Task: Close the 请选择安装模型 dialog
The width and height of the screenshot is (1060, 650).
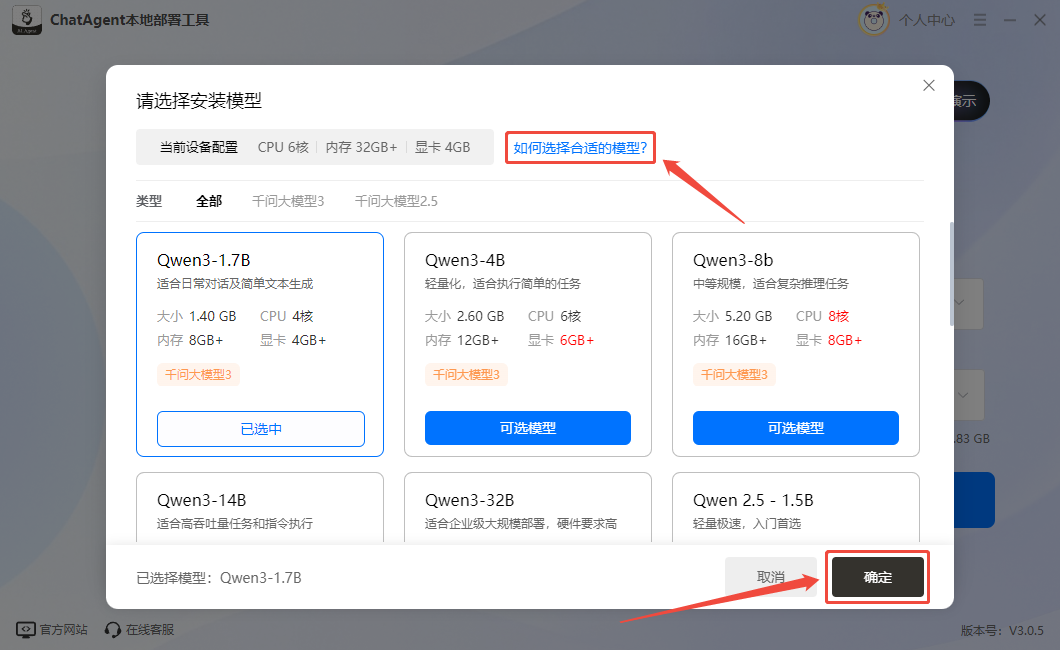Action: tap(929, 86)
